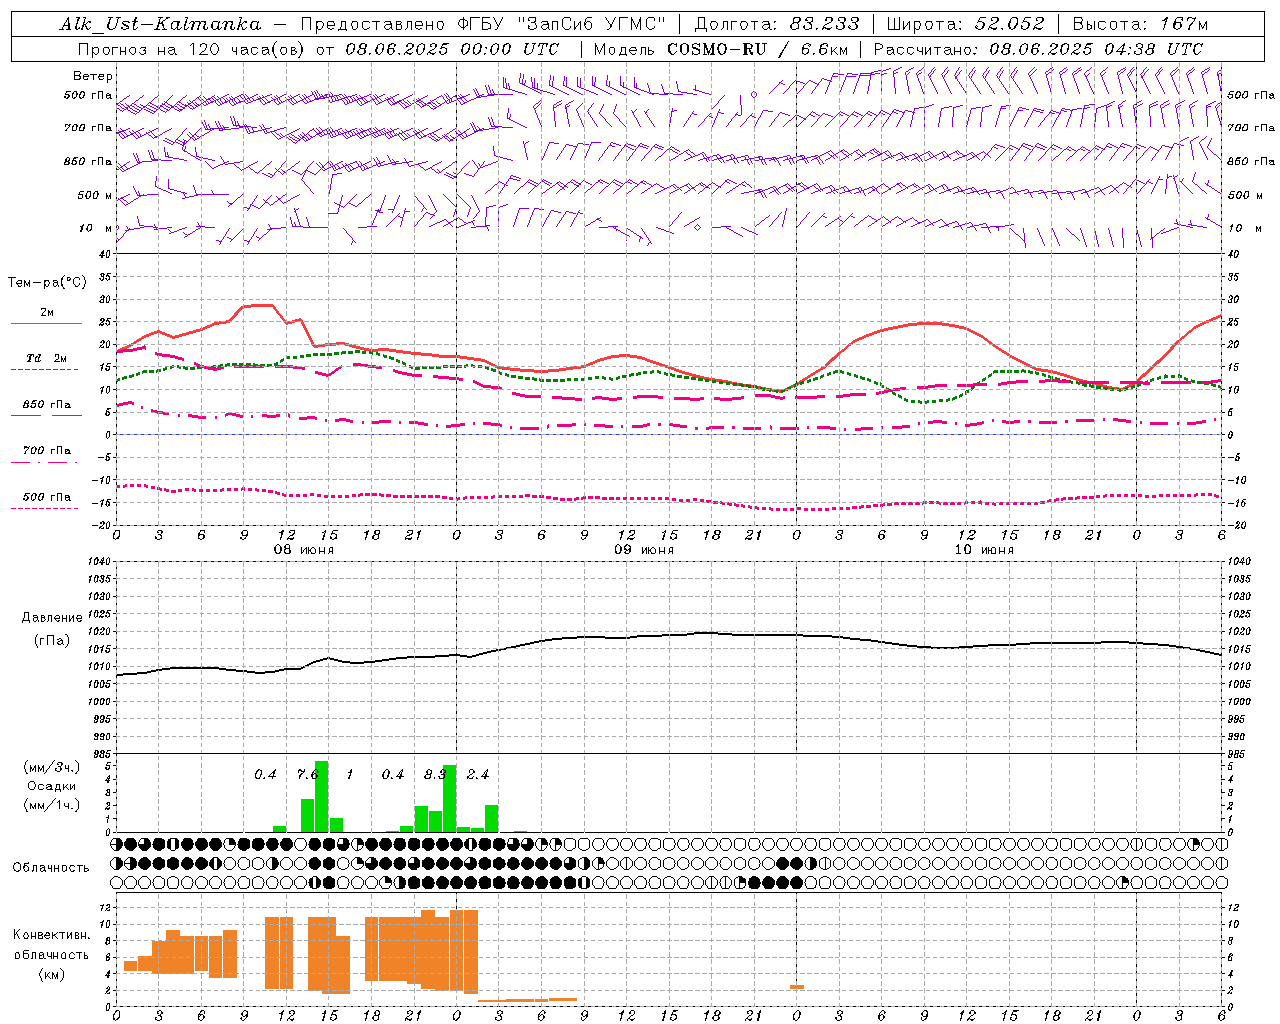
Task: Click the green dashed sample under 'Td 2м'
Action: point(44,370)
